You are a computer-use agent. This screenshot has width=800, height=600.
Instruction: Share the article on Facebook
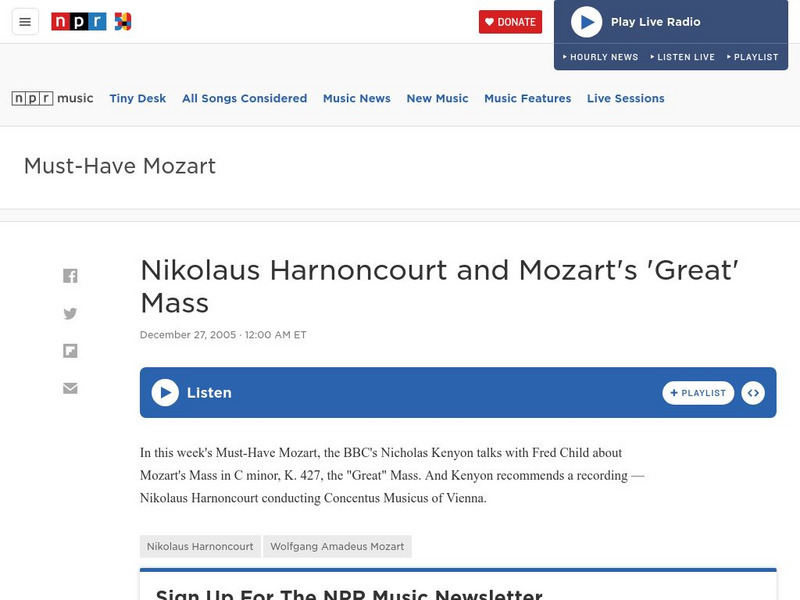pyautogui.click(x=70, y=274)
